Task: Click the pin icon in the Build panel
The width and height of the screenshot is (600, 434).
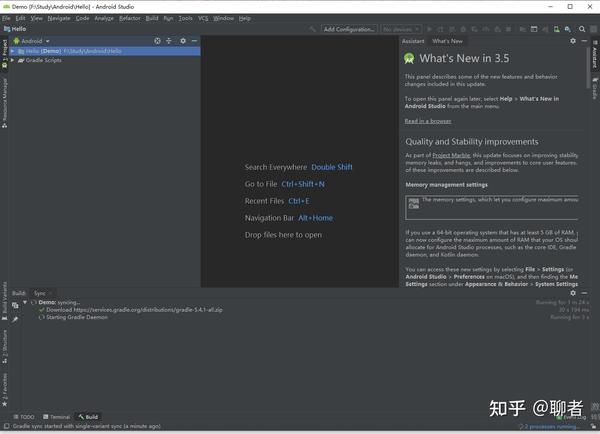Action: [15, 319]
